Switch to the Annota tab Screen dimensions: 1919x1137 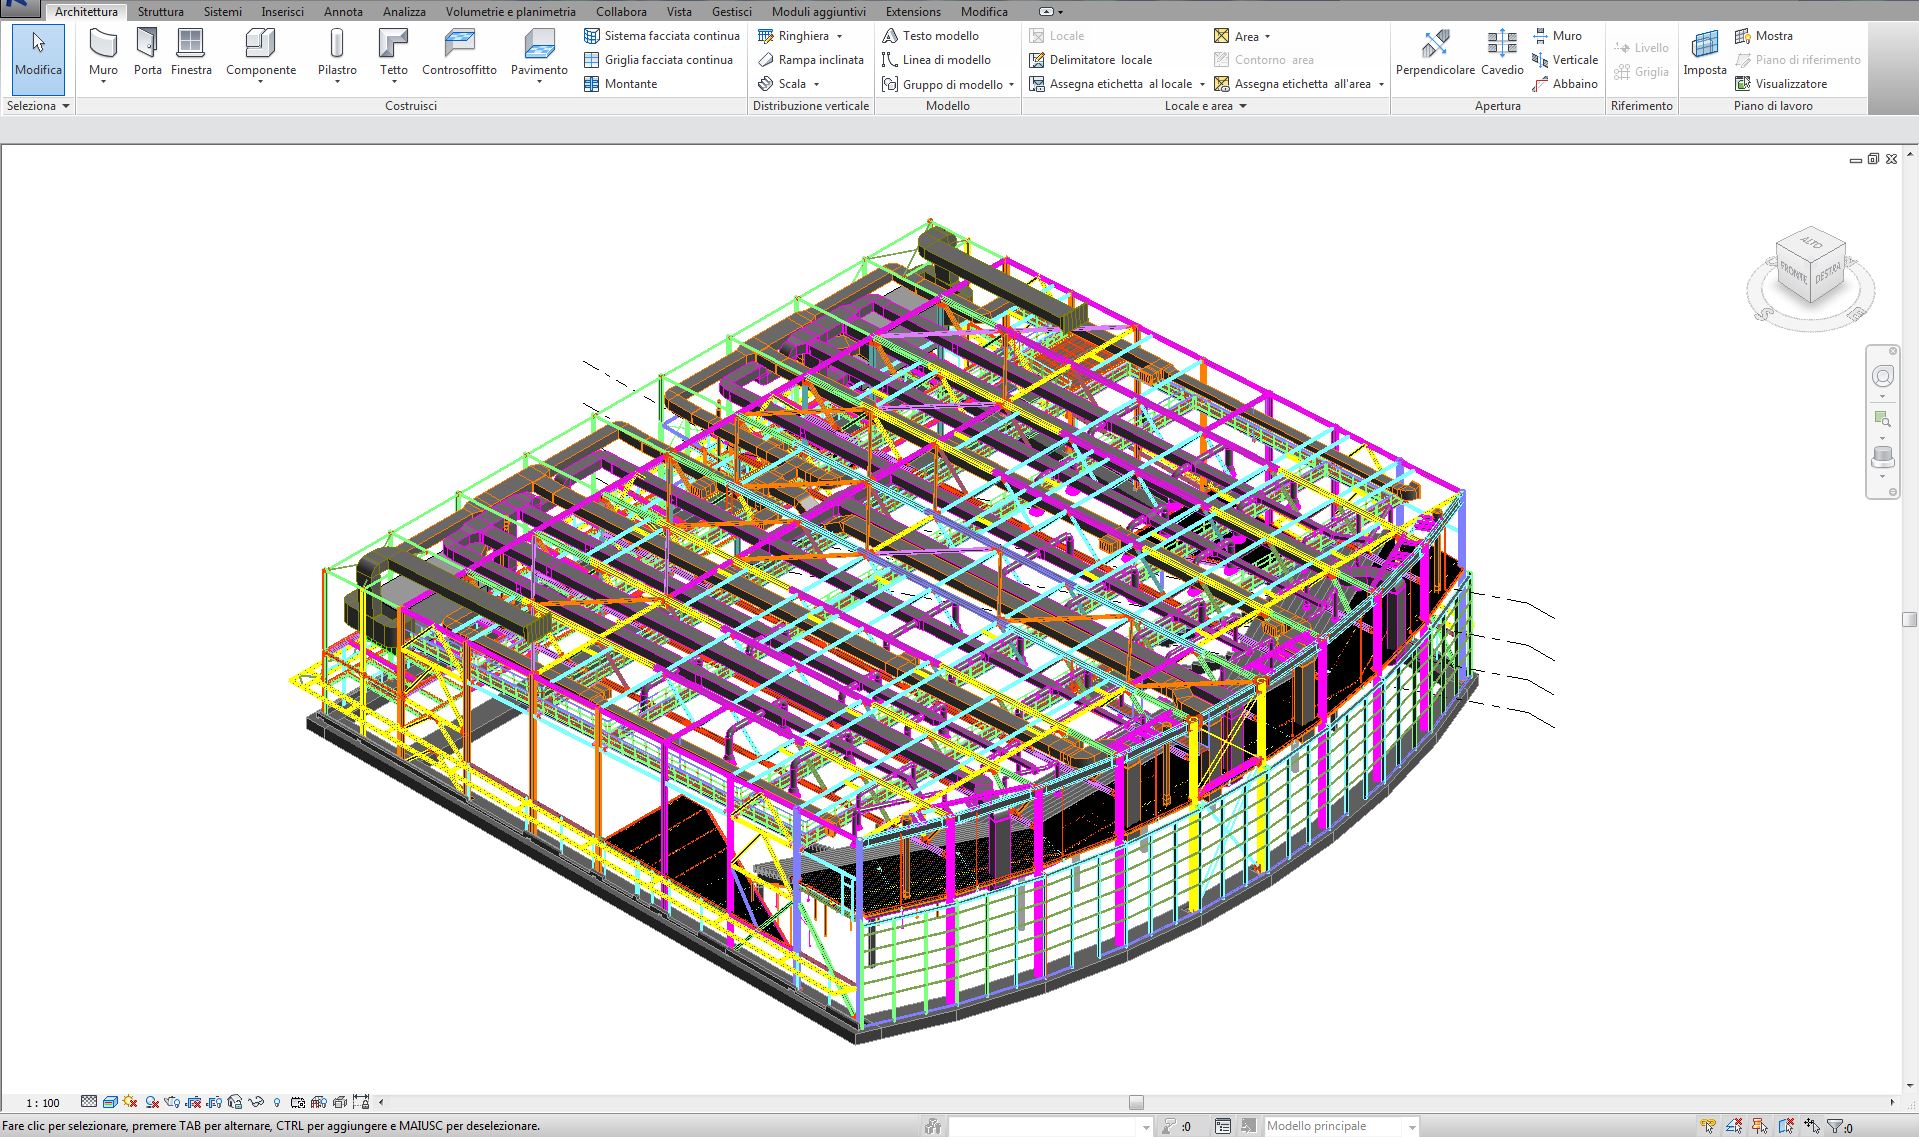pyautogui.click(x=343, y=12)
